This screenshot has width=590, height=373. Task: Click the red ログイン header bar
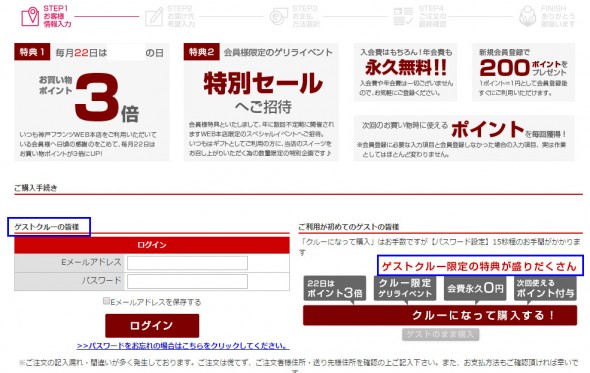point(152,245)
